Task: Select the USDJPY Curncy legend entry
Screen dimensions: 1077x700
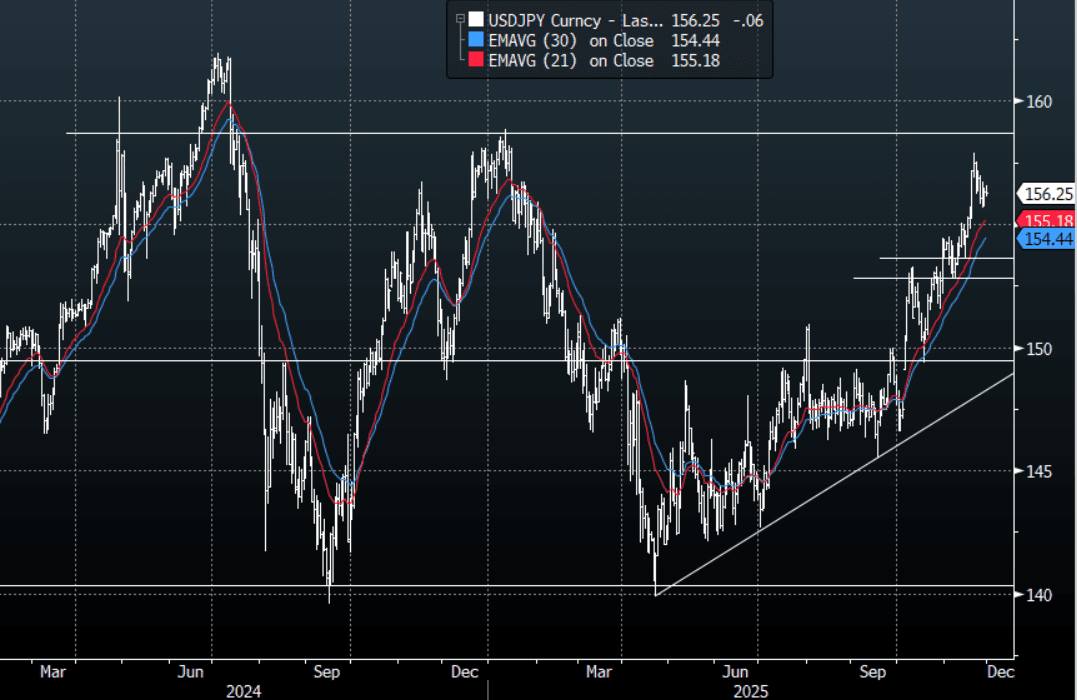Action: 560,19
